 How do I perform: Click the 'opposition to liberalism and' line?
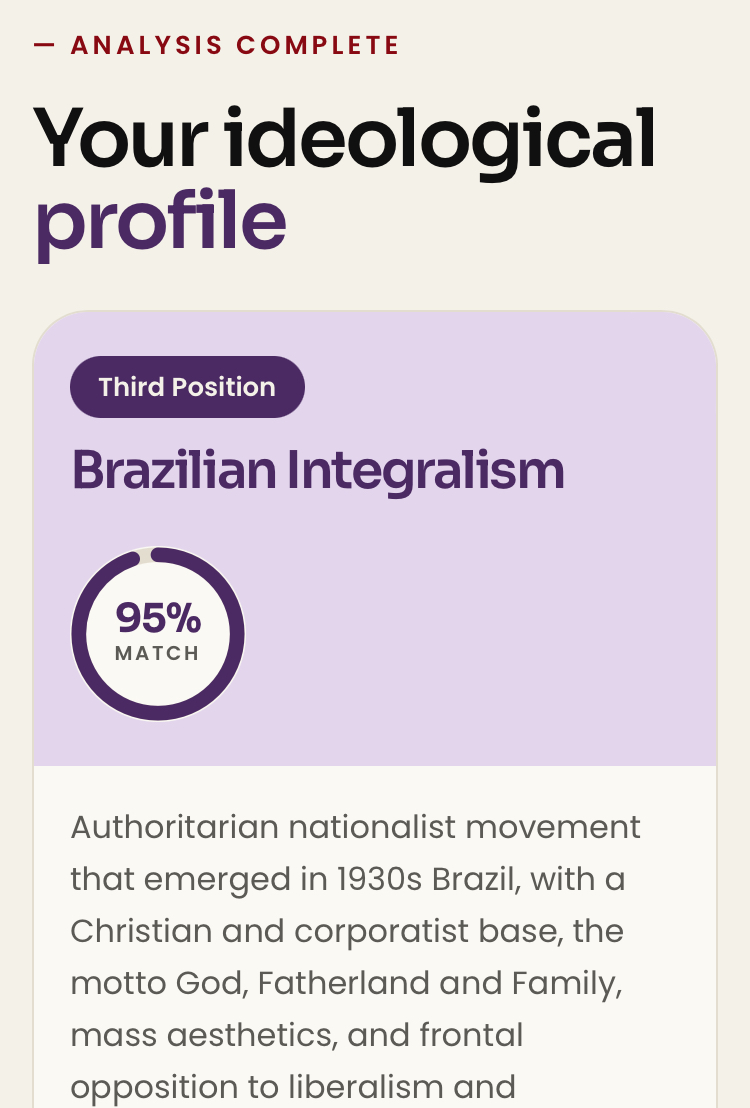[x=293, y=1088]
